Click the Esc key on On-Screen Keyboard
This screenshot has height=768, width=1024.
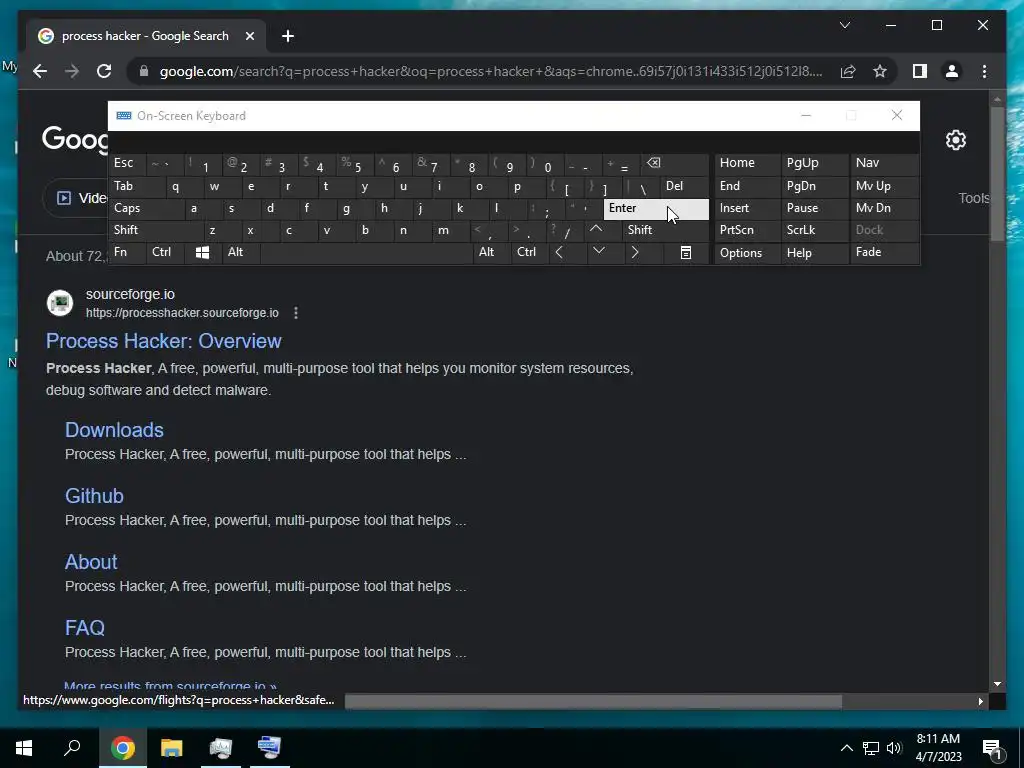(127, 164)
